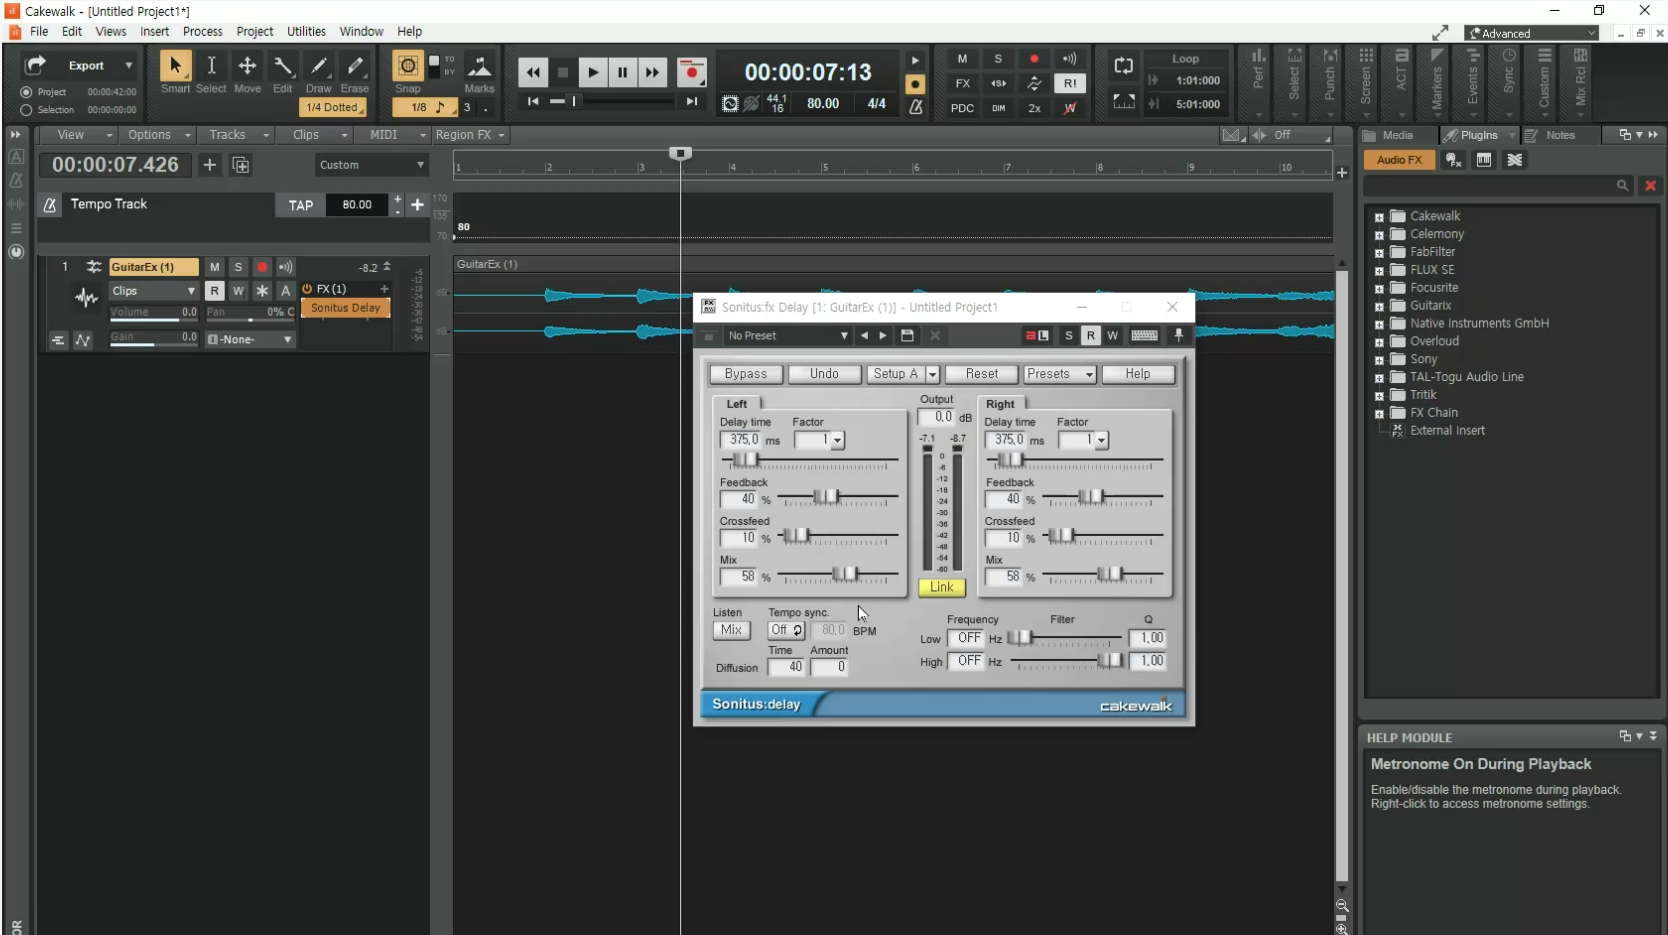The width and height of the screenshot is (1668, 935).
Task: Switch to the Plugins browser tab
Action: click(1478, 135)
